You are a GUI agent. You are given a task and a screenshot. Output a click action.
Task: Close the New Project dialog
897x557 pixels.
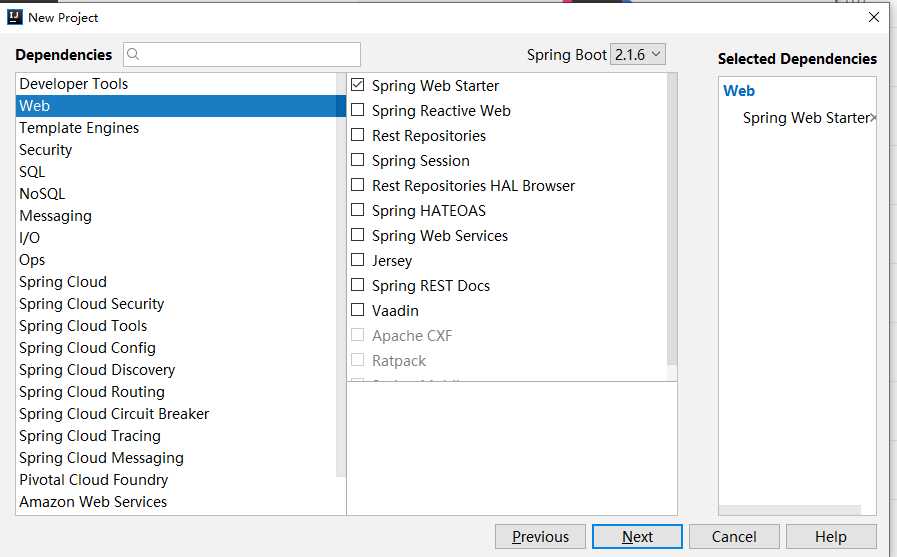tap(874, 17)
